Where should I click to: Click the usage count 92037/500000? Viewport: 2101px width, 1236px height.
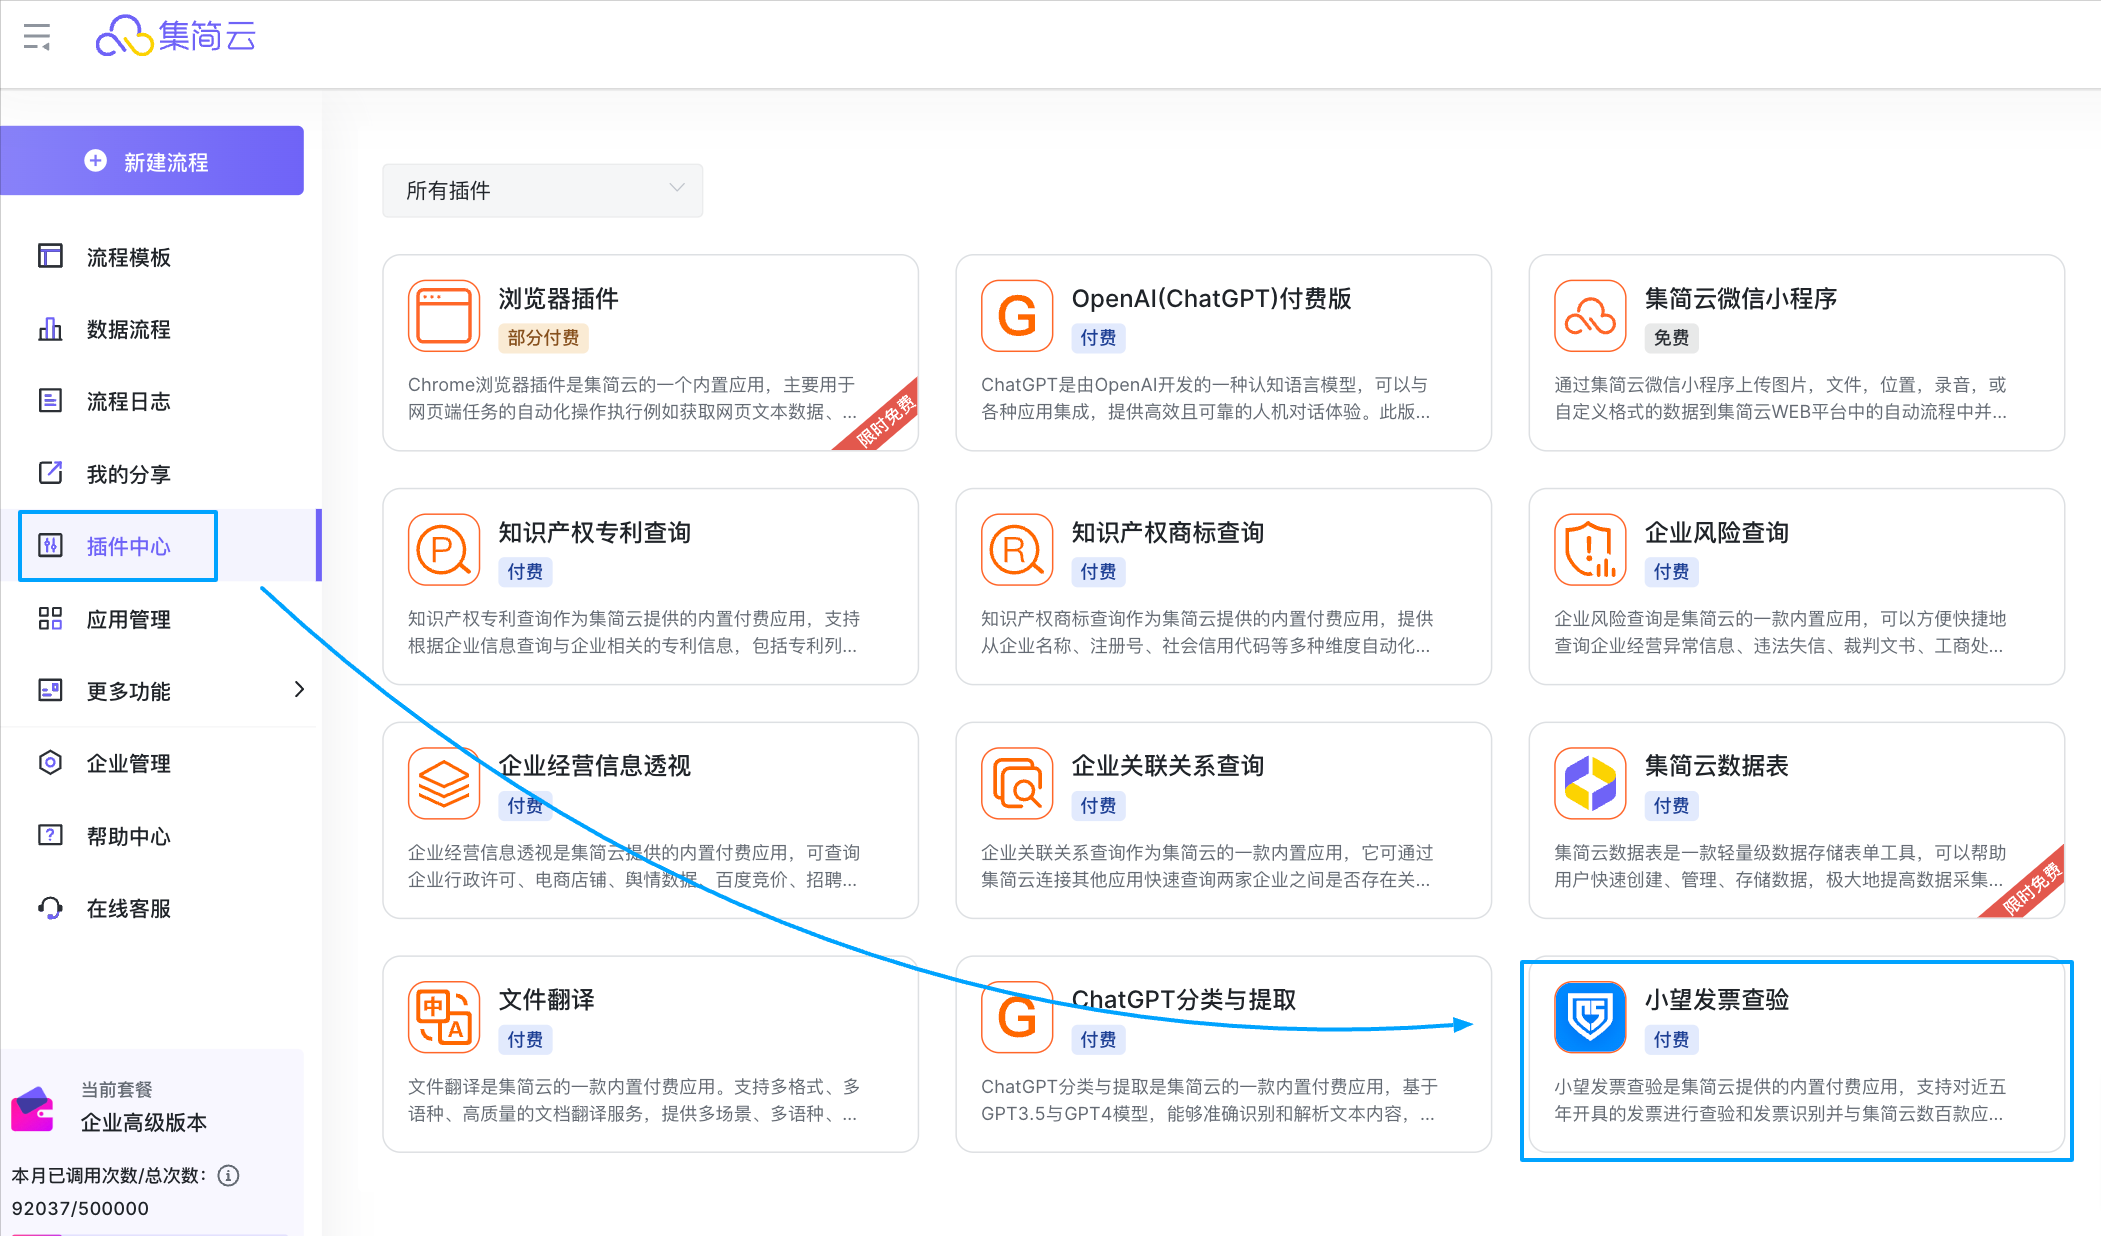click(x=80, y=1208)
